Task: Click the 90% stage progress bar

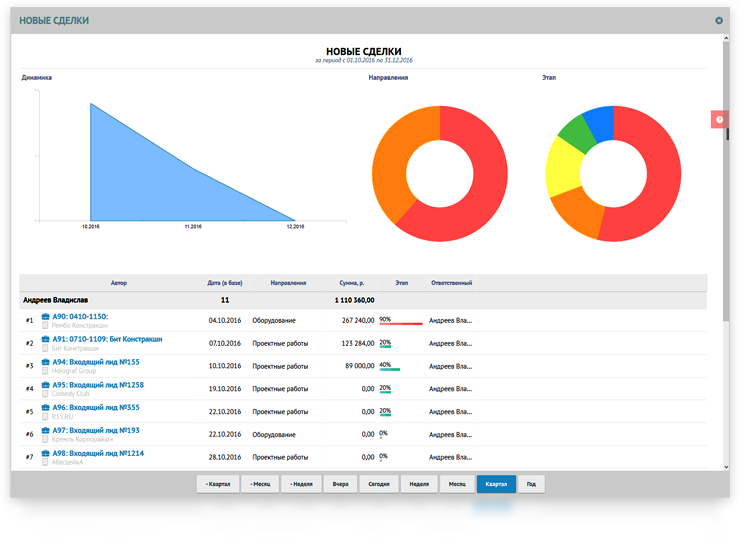Action: coord(400,324)
